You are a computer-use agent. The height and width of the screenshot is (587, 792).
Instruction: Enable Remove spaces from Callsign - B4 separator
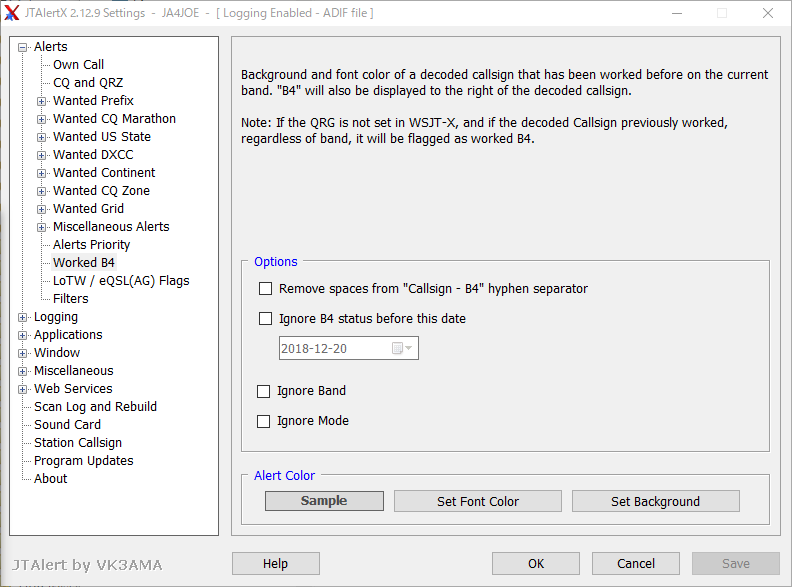(265, 288)
